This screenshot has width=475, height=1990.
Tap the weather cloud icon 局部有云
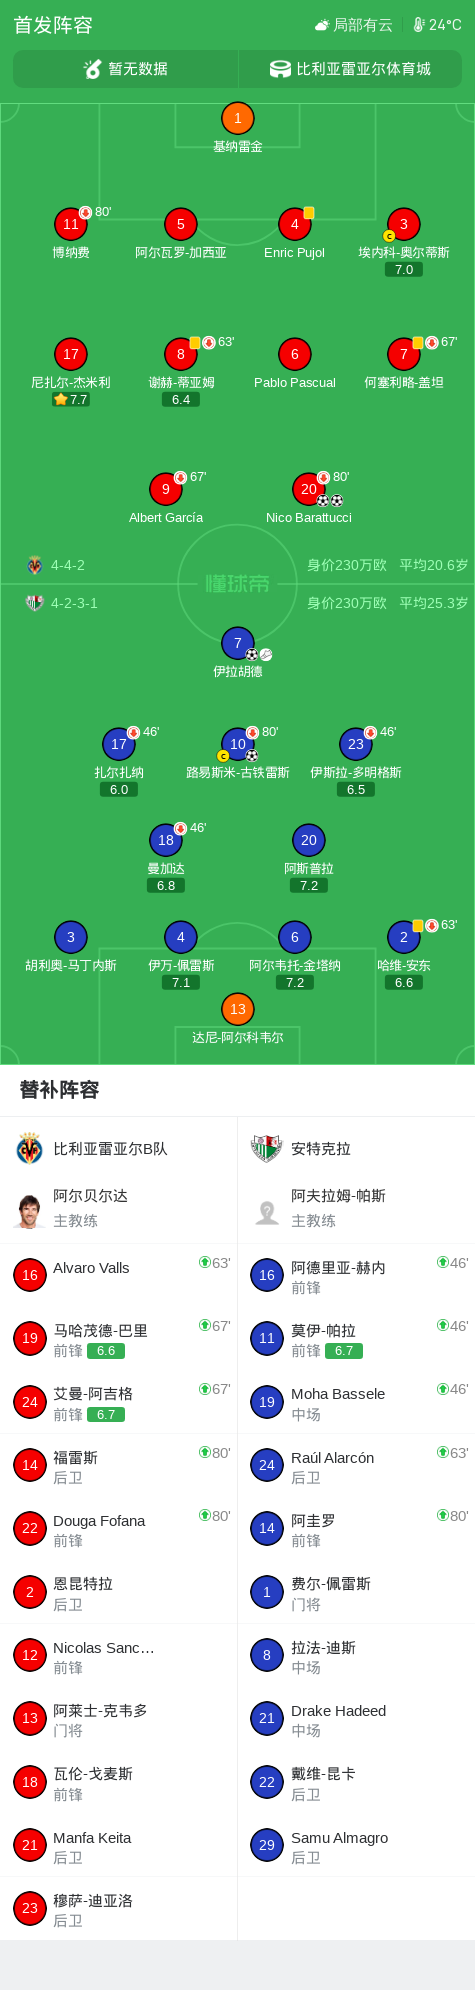[322, 25]
